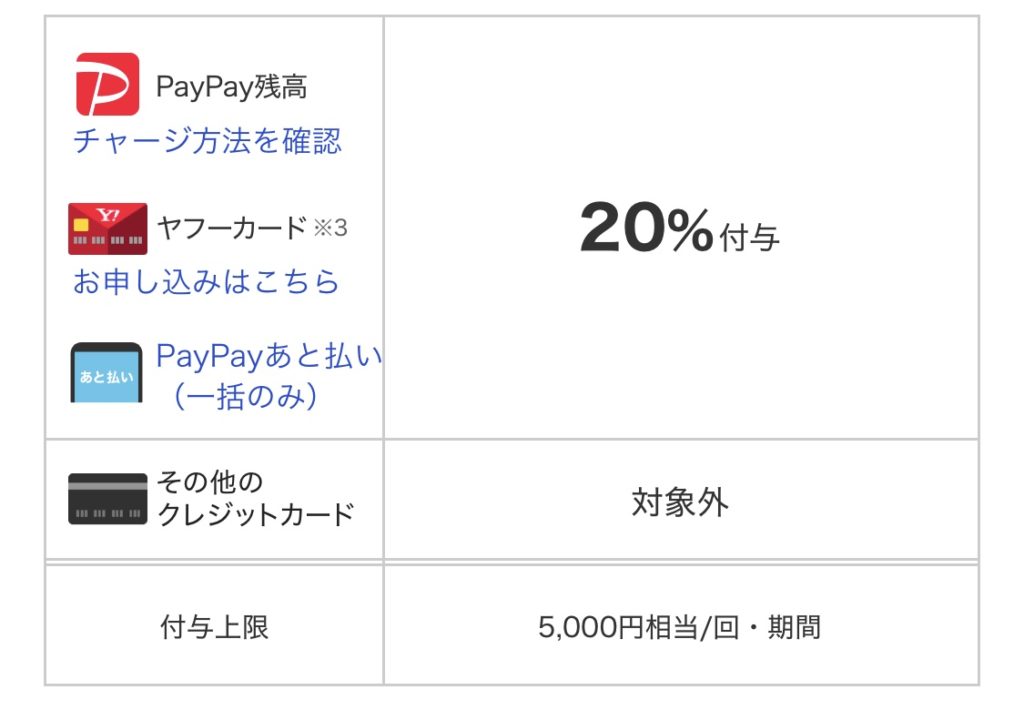Select the PayPay残高 label
Viewport: 1024px width, 710px height.
tap(231, 86)
